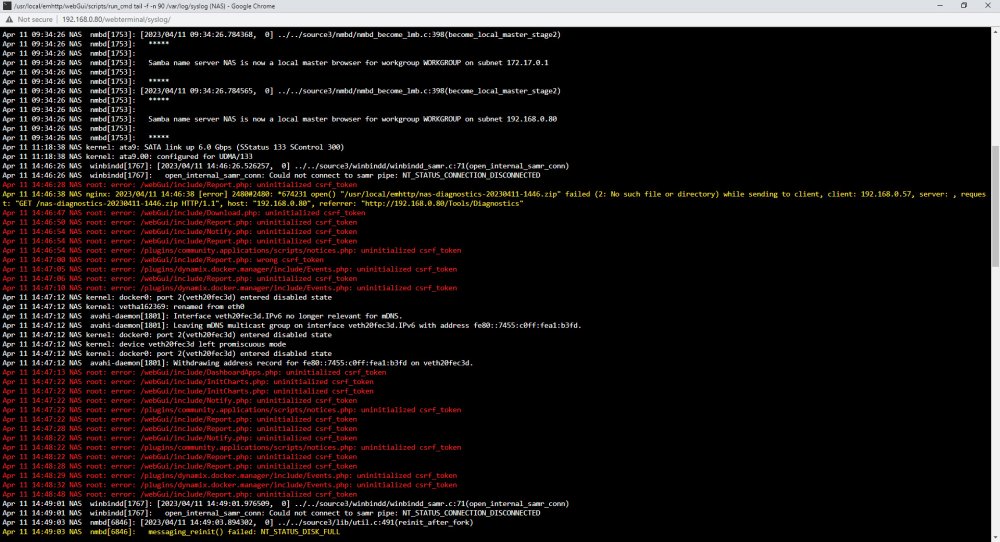Minimize the Chrome syslog window

(x=939, y=6)
